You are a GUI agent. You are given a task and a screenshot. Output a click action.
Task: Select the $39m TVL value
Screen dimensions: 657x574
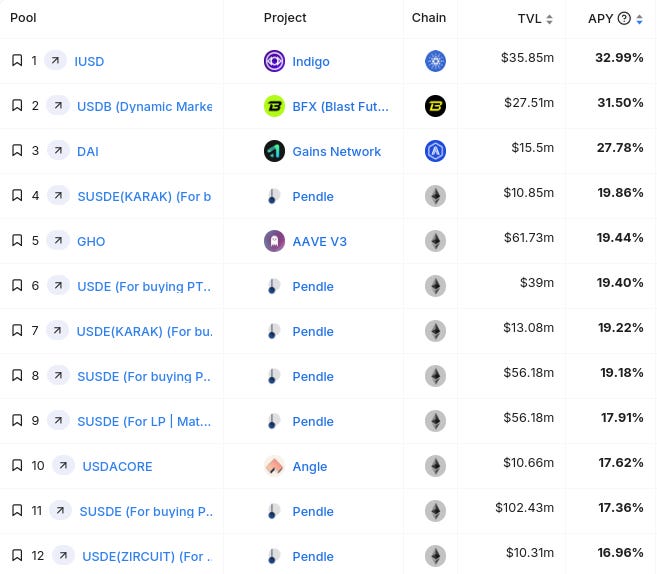tap(537, 282)
